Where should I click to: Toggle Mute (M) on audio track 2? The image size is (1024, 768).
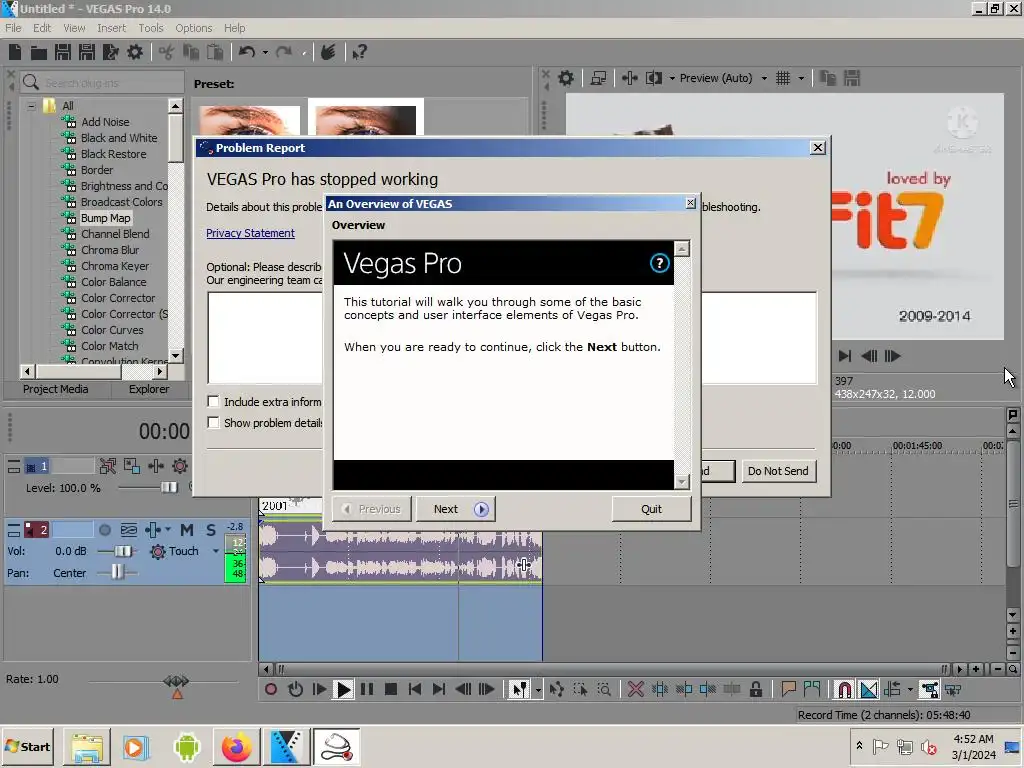(187, 530)
